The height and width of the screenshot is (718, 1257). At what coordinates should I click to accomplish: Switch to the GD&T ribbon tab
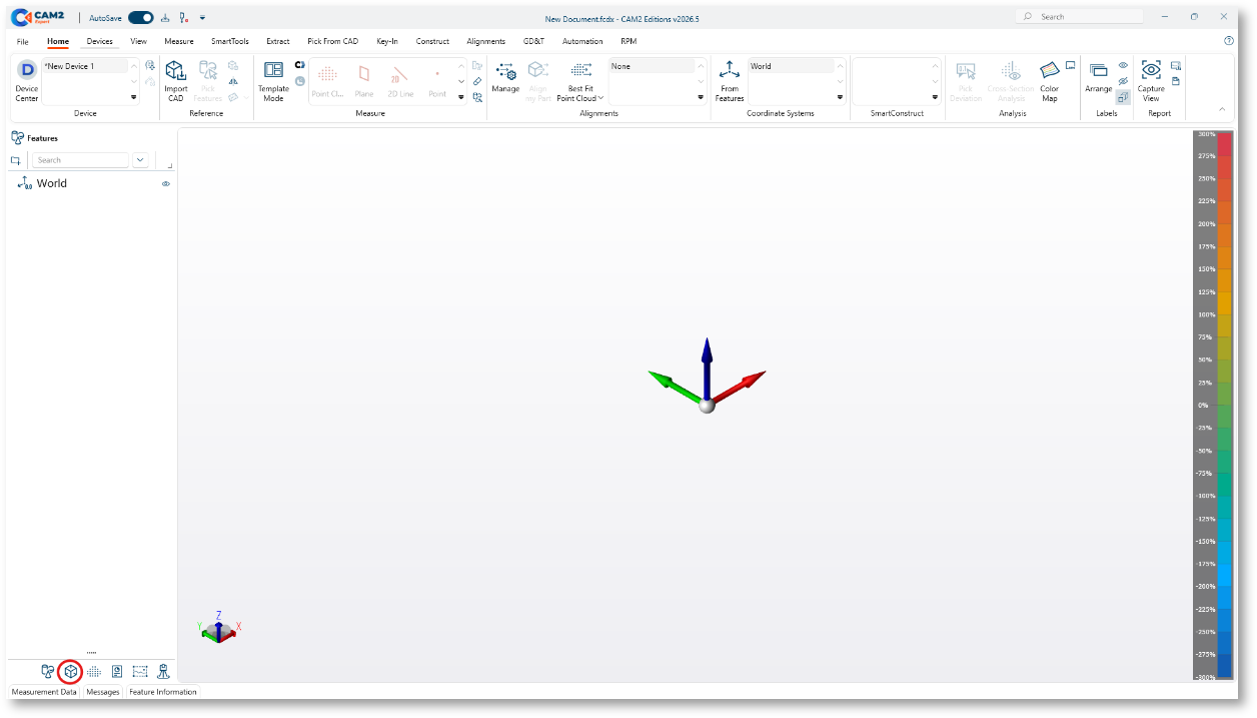click(533, 42)
